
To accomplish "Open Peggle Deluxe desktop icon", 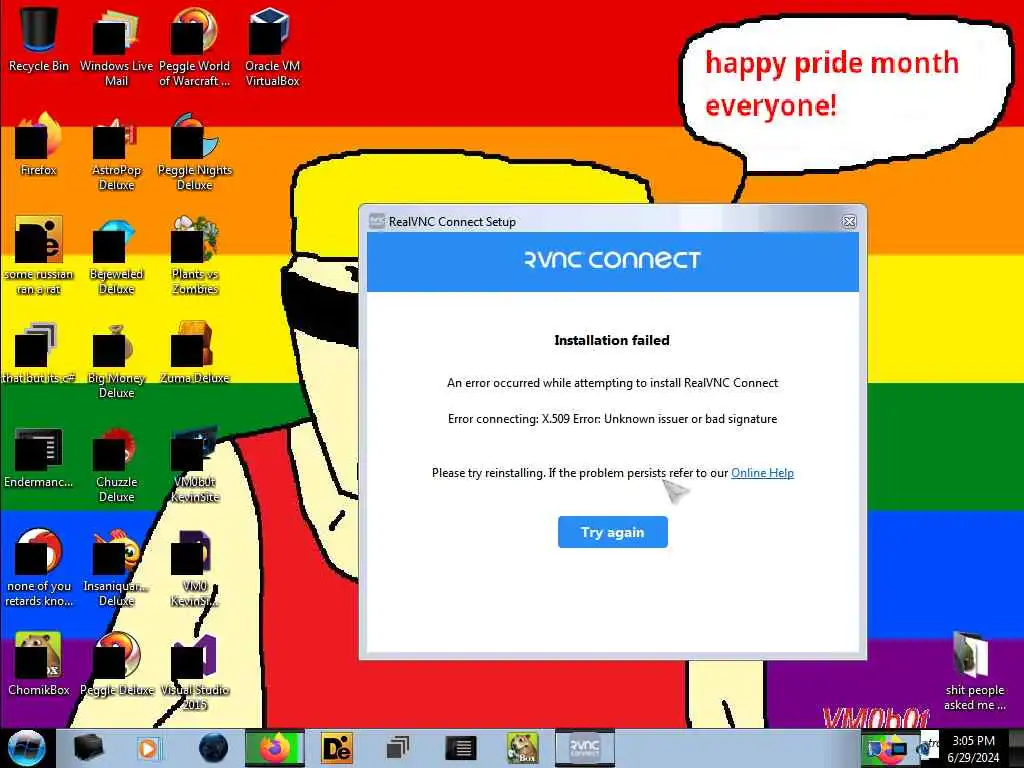I will tap(116, 663).
